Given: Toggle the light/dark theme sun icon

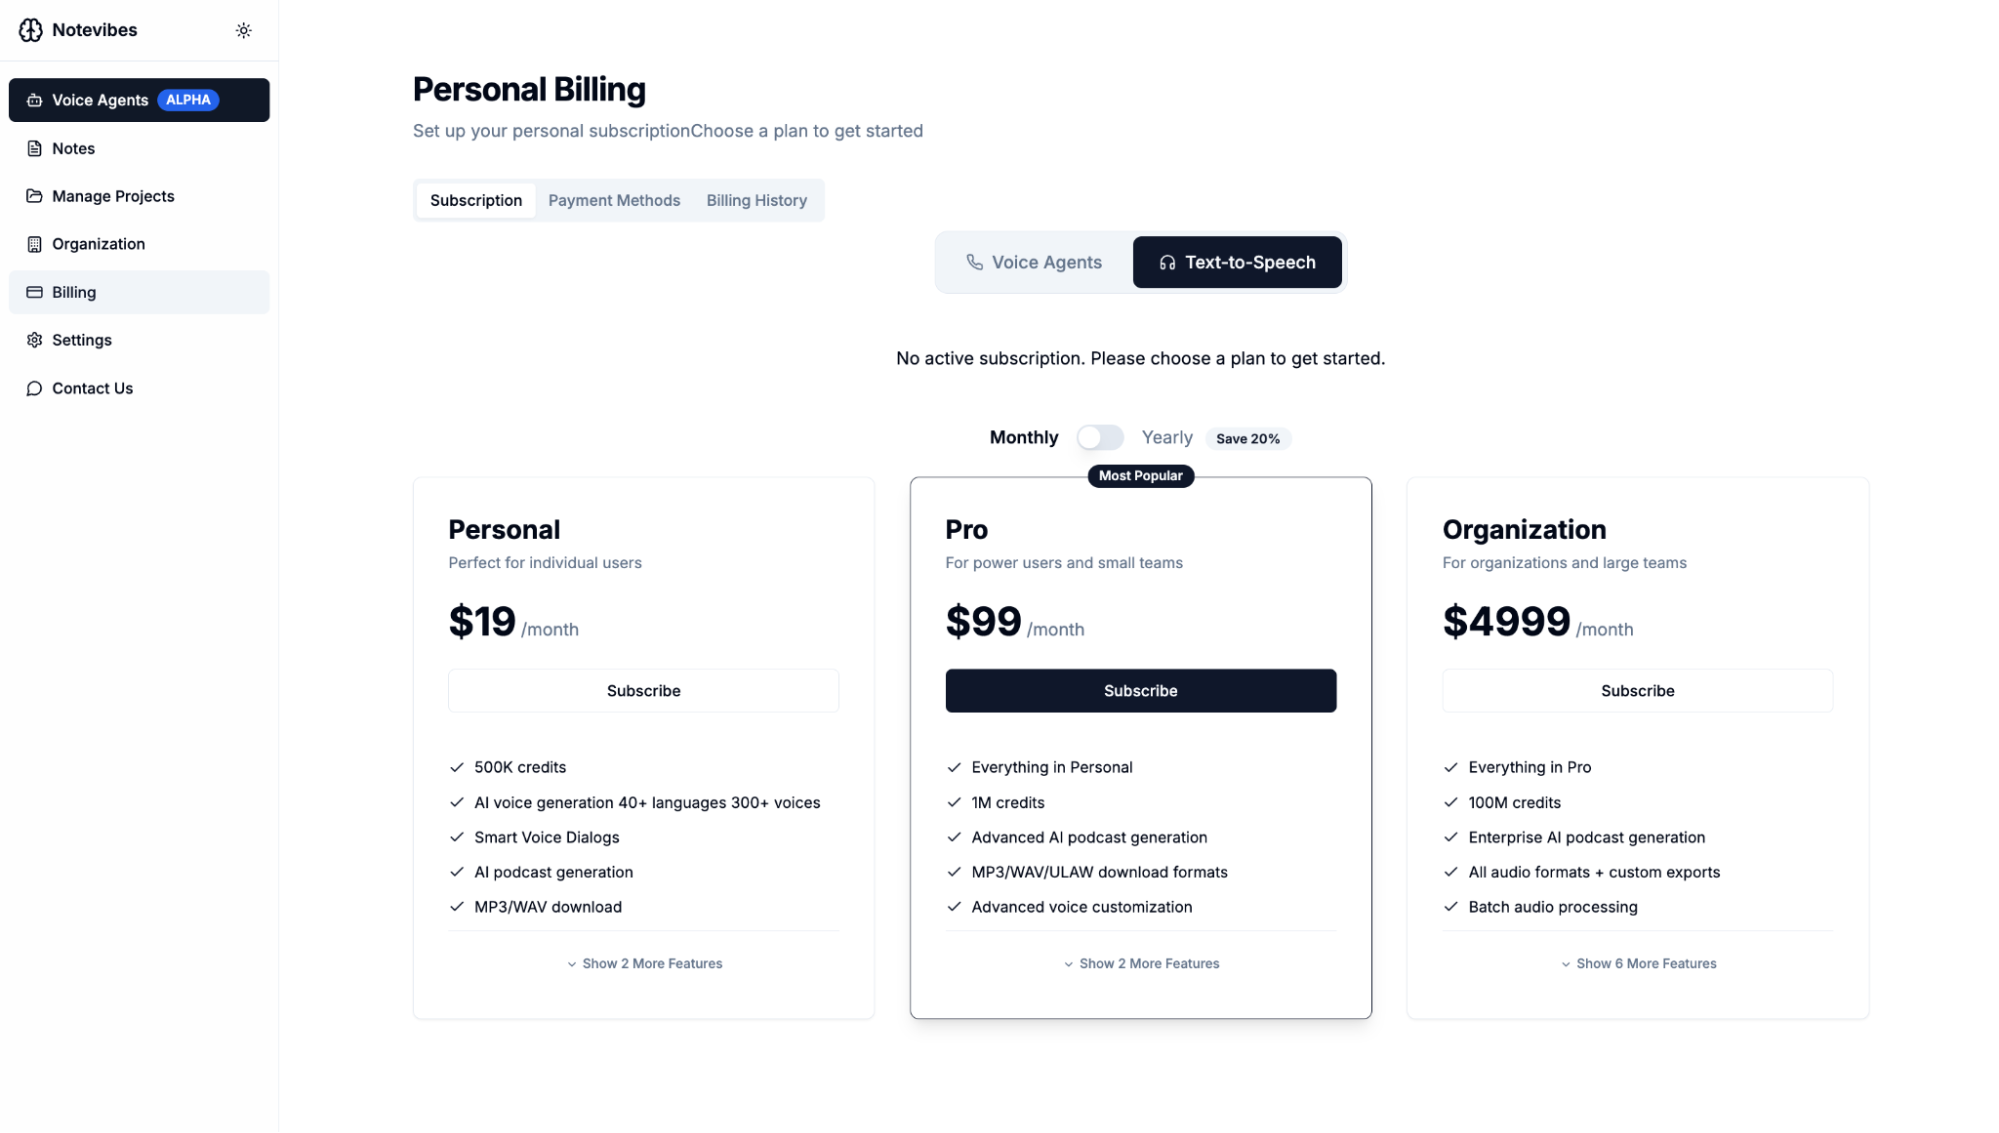Looking at the screenshot, I should (x=243, y=31).
